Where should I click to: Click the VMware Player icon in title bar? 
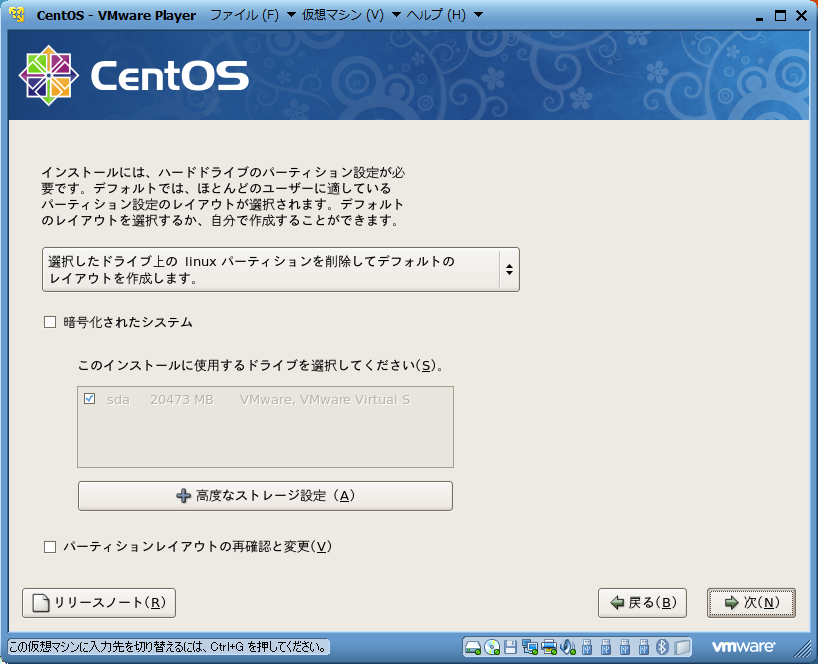[16, 15]
